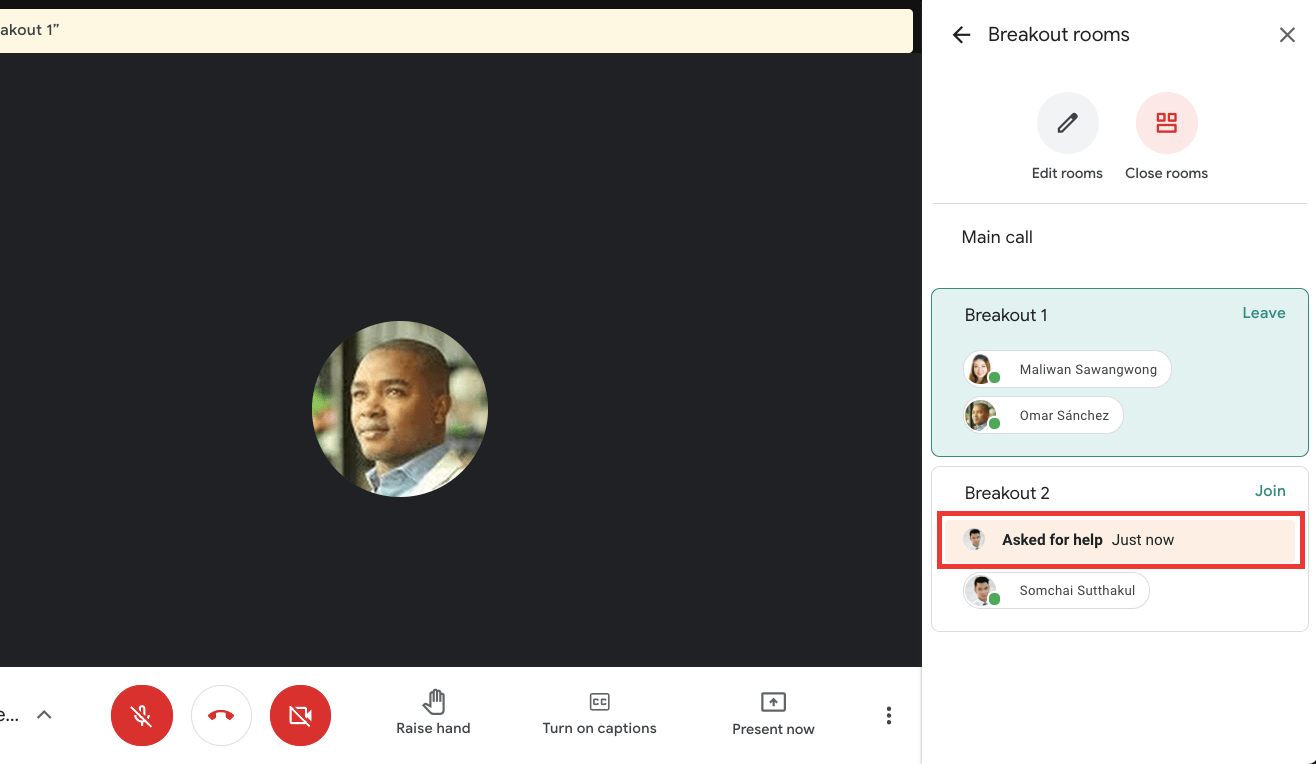Screen dimensions: 1316x764
Task: Open the Close rooms icon
Action: click(x=1166, y=122)
